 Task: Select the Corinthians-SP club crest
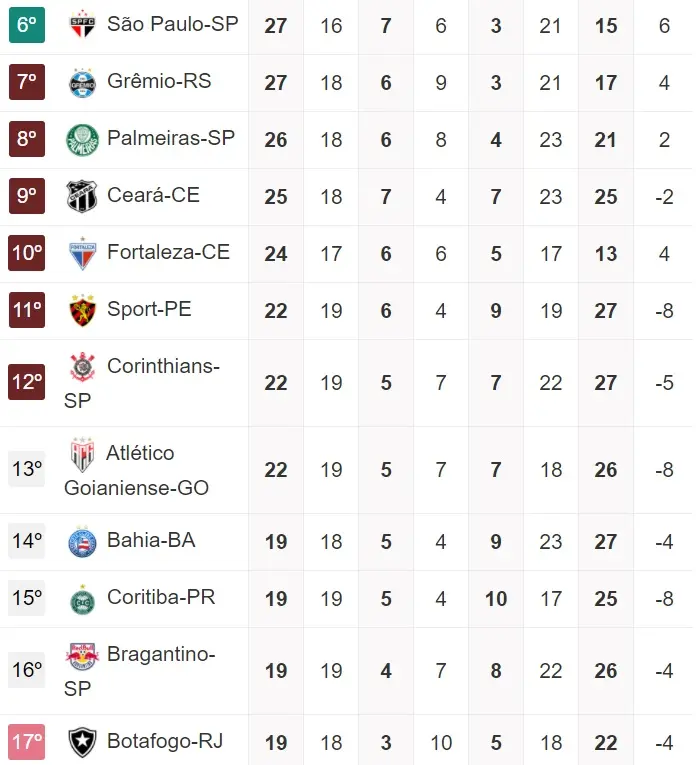[81, 367]
